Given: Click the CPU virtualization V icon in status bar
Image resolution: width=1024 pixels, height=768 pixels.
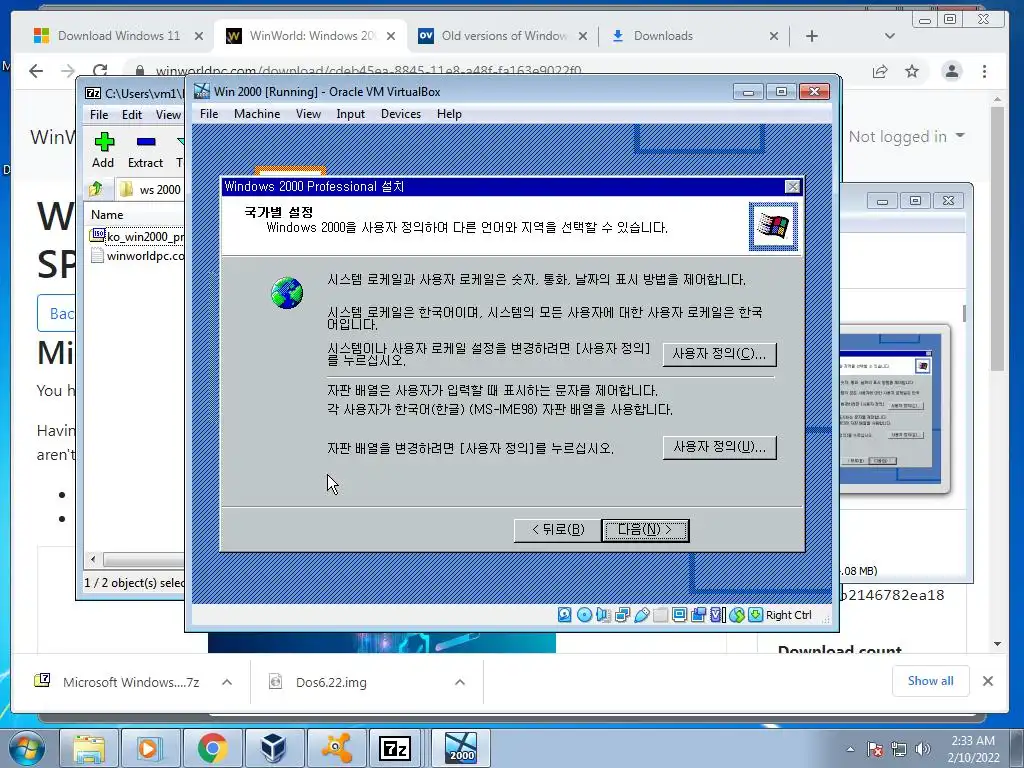Looking at the screenshot, I should tap(717, 615).
